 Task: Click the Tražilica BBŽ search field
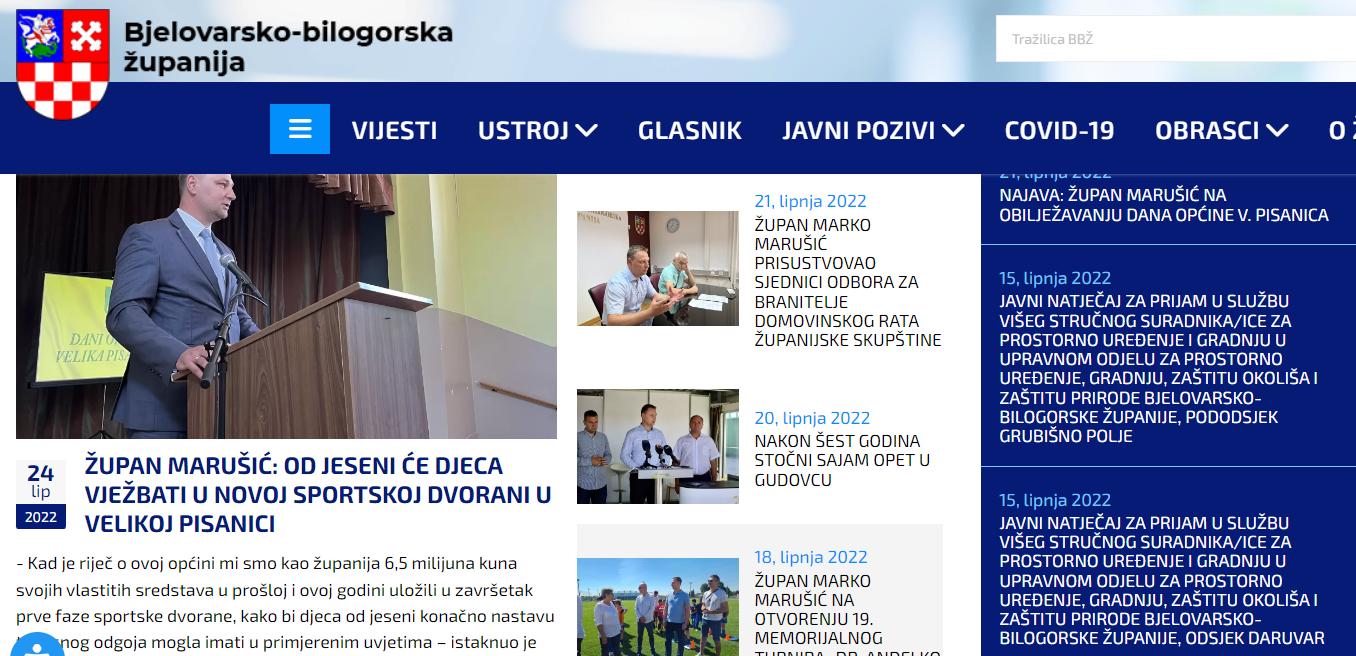(1176, 39)
